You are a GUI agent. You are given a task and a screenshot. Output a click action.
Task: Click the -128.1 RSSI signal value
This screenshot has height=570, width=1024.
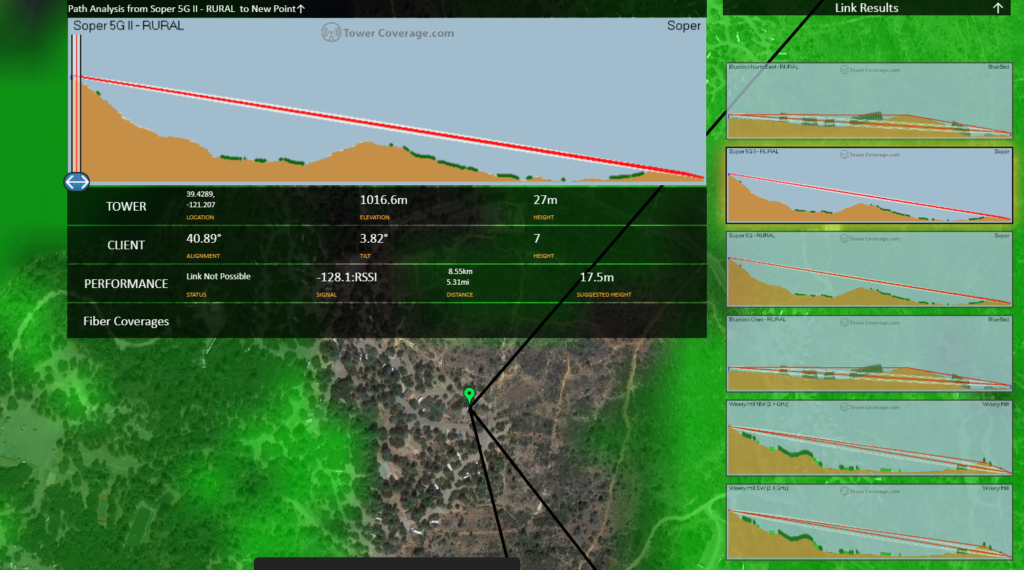click(x=347, y=277)
